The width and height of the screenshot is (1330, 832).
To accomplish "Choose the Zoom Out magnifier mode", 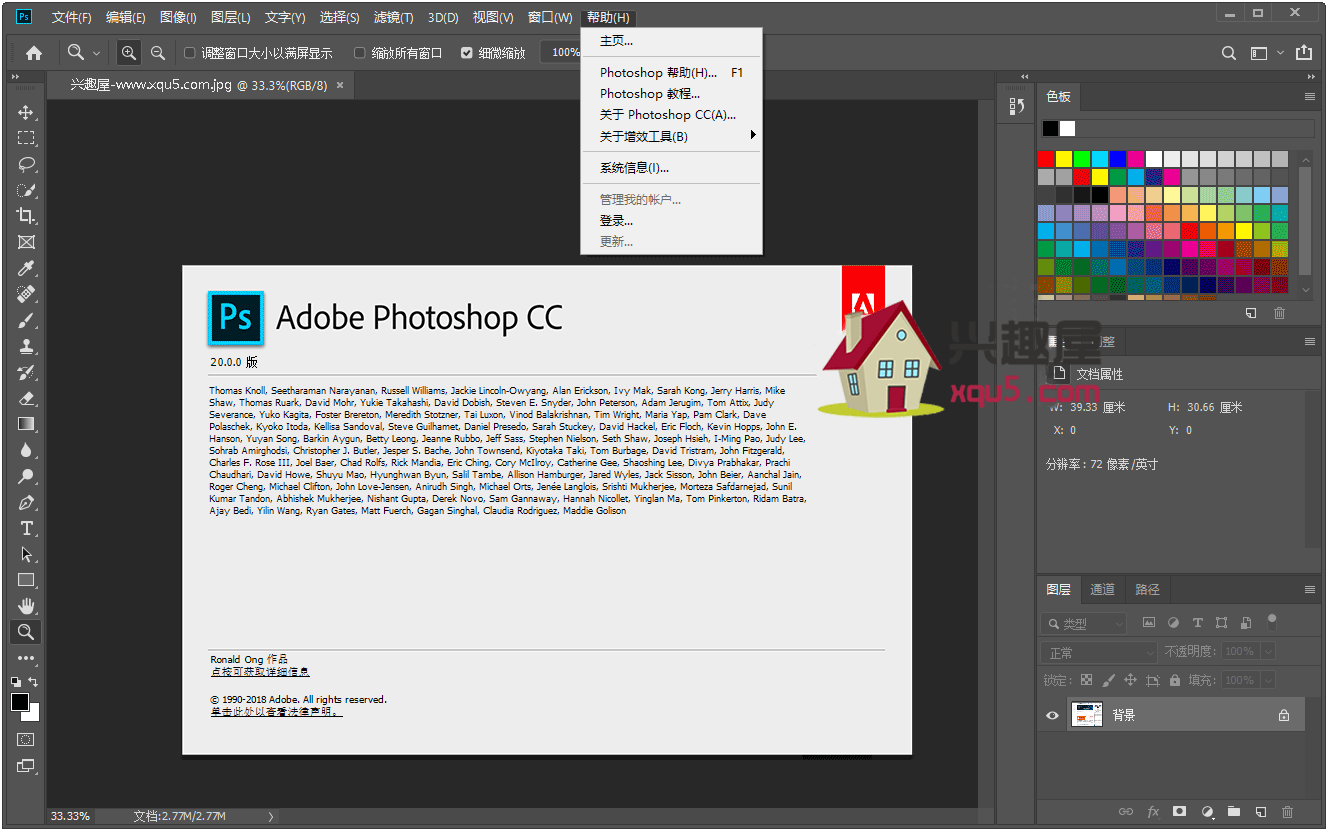I will tap(157, 53).
